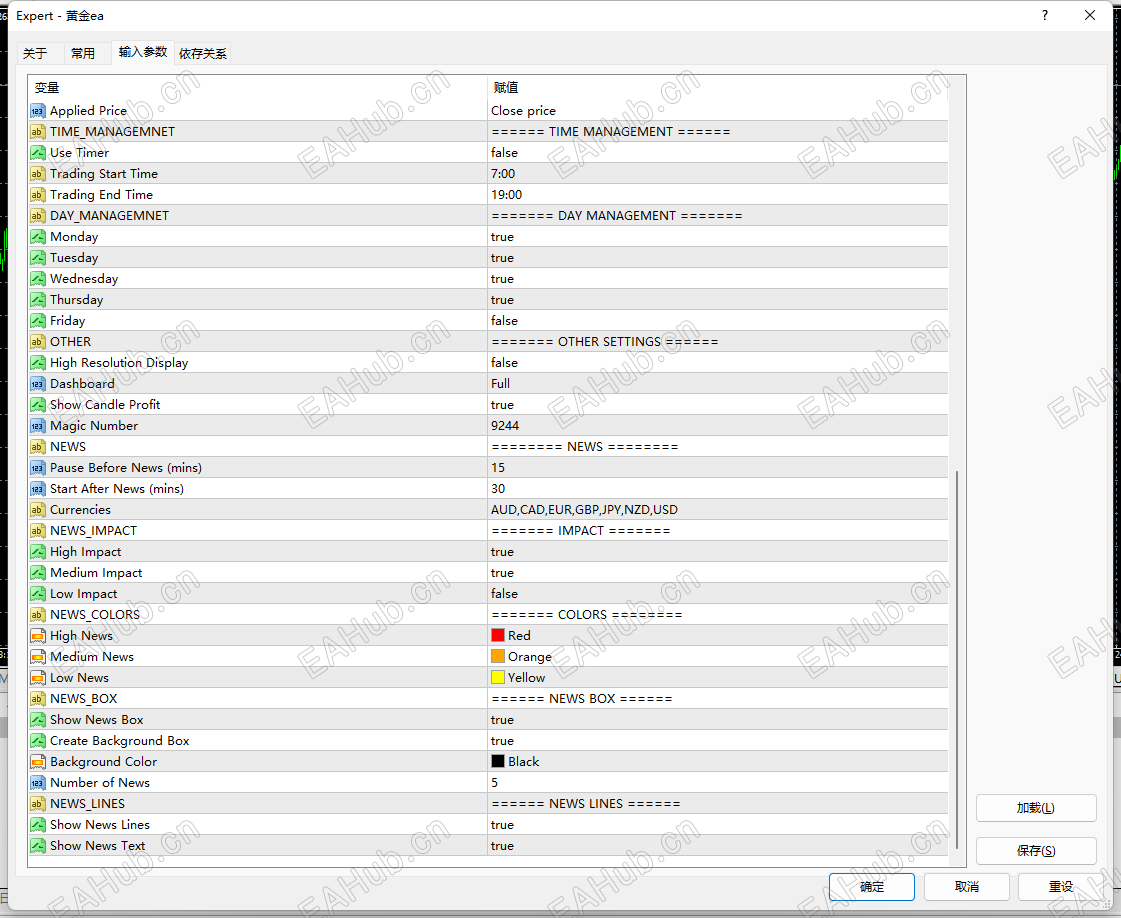Open the Low News Yellow color dropdown
Viewport: 1121px width, 918px height.
pos(718,678)
